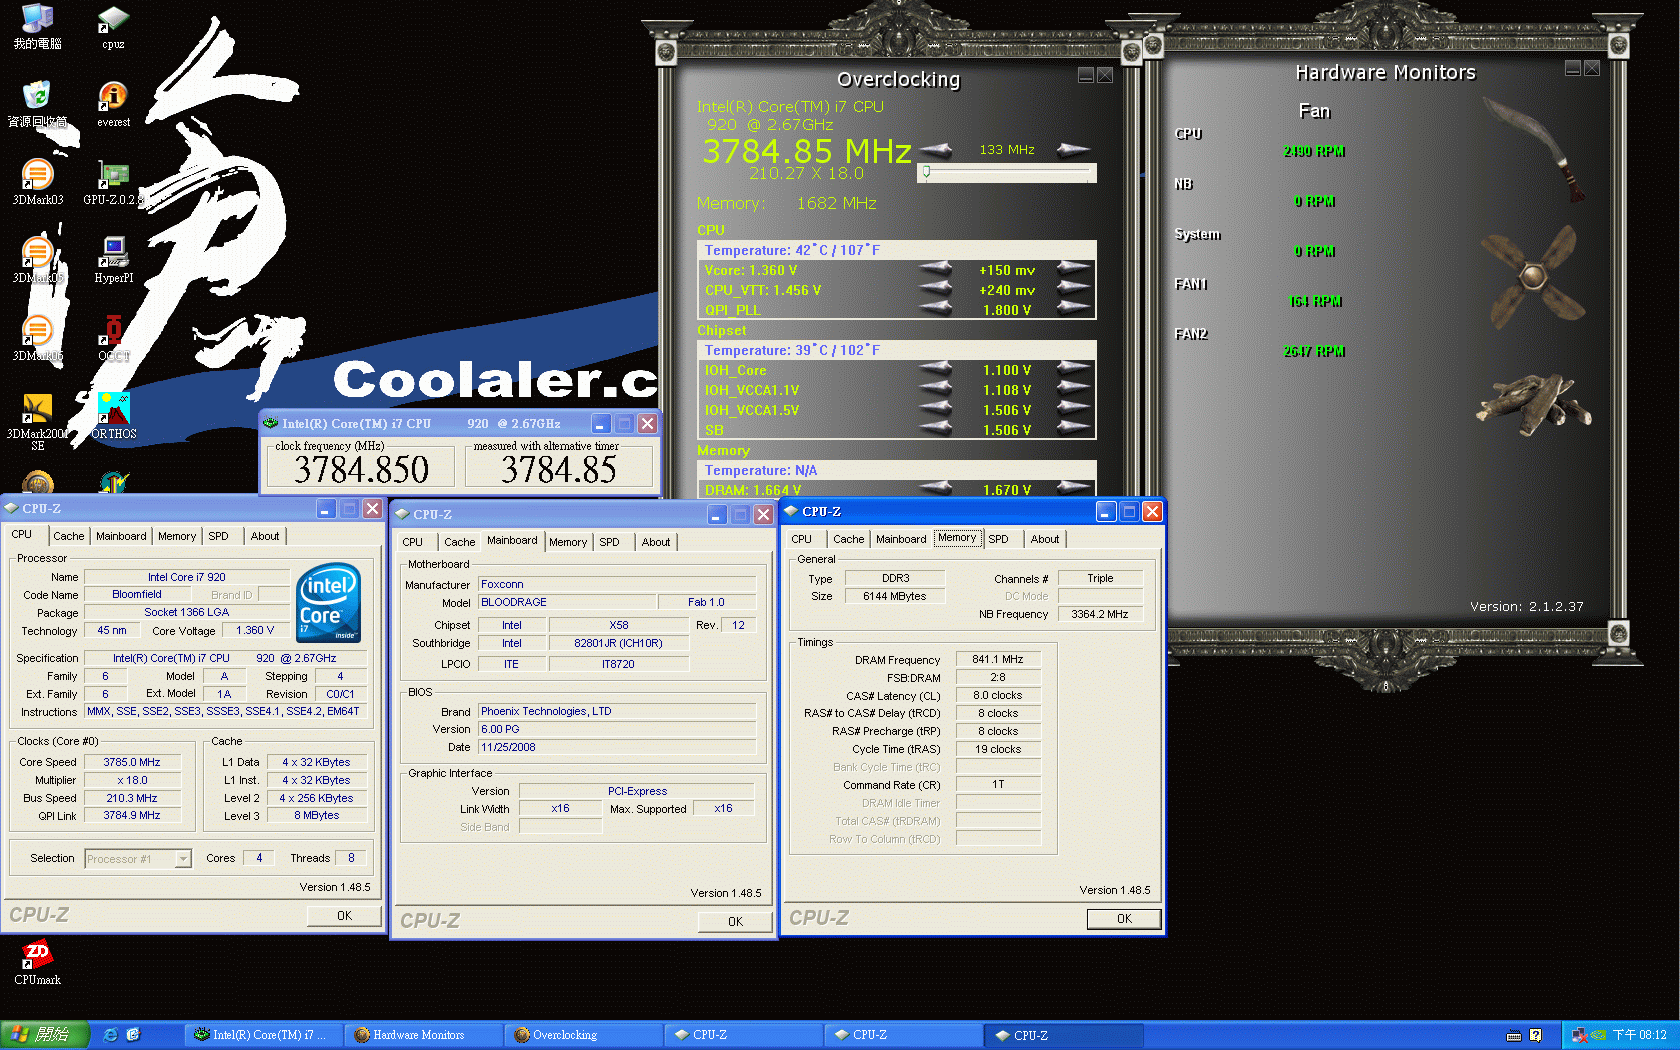
Task: Decrease CPU_VTT offset with left arrow
Action: 936,288
